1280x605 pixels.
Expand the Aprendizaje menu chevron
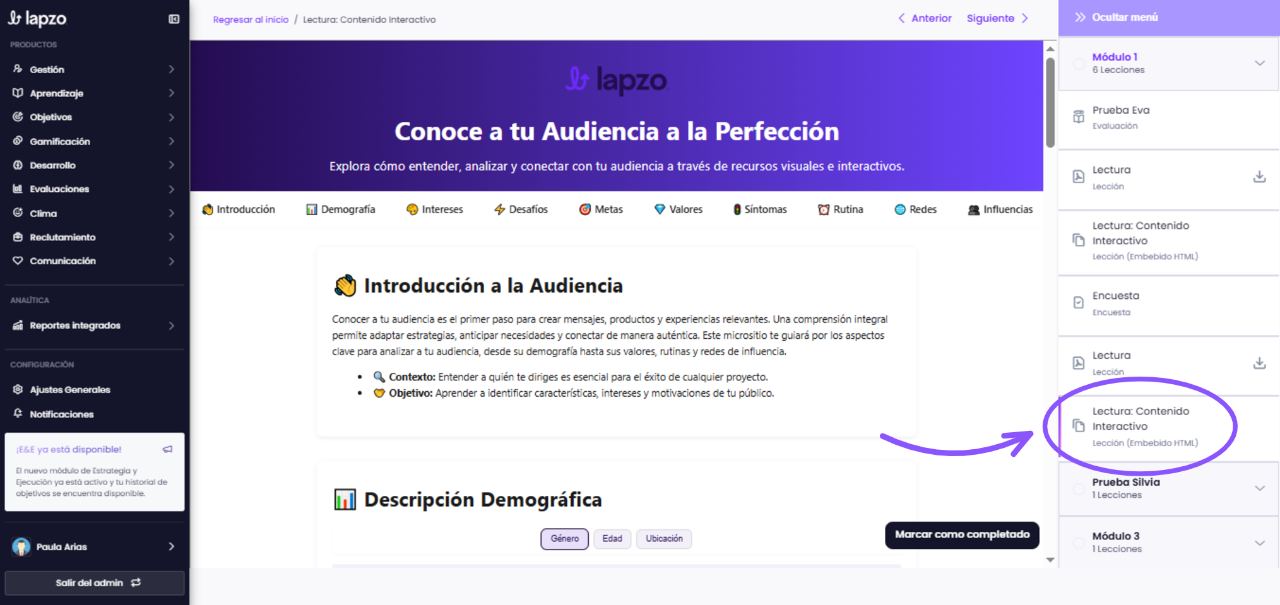click(x=171, y=93)
